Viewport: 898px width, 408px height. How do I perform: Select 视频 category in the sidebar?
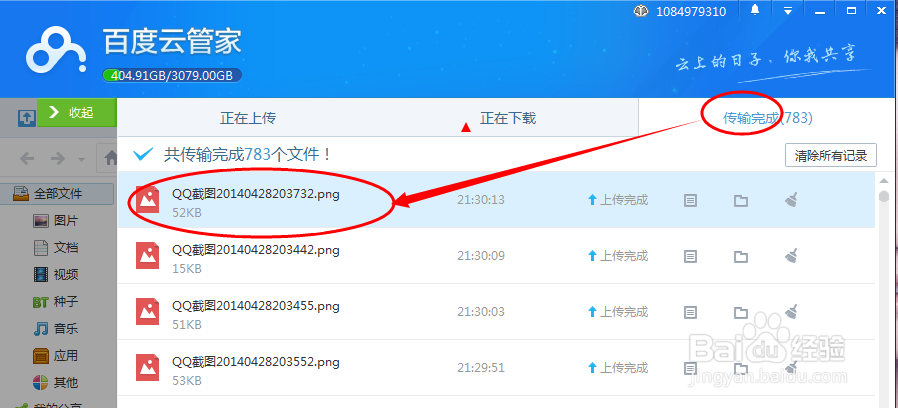click(x=57, y=274)
